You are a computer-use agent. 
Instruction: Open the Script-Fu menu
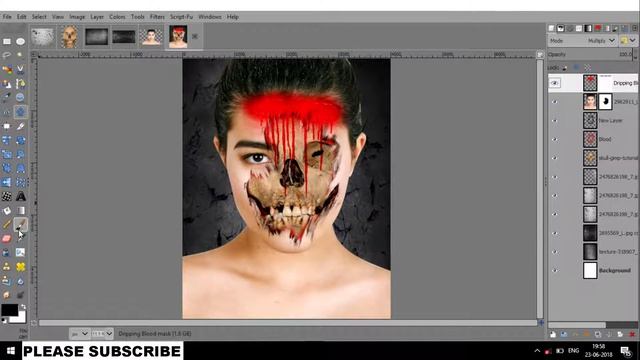click(181, 17)
